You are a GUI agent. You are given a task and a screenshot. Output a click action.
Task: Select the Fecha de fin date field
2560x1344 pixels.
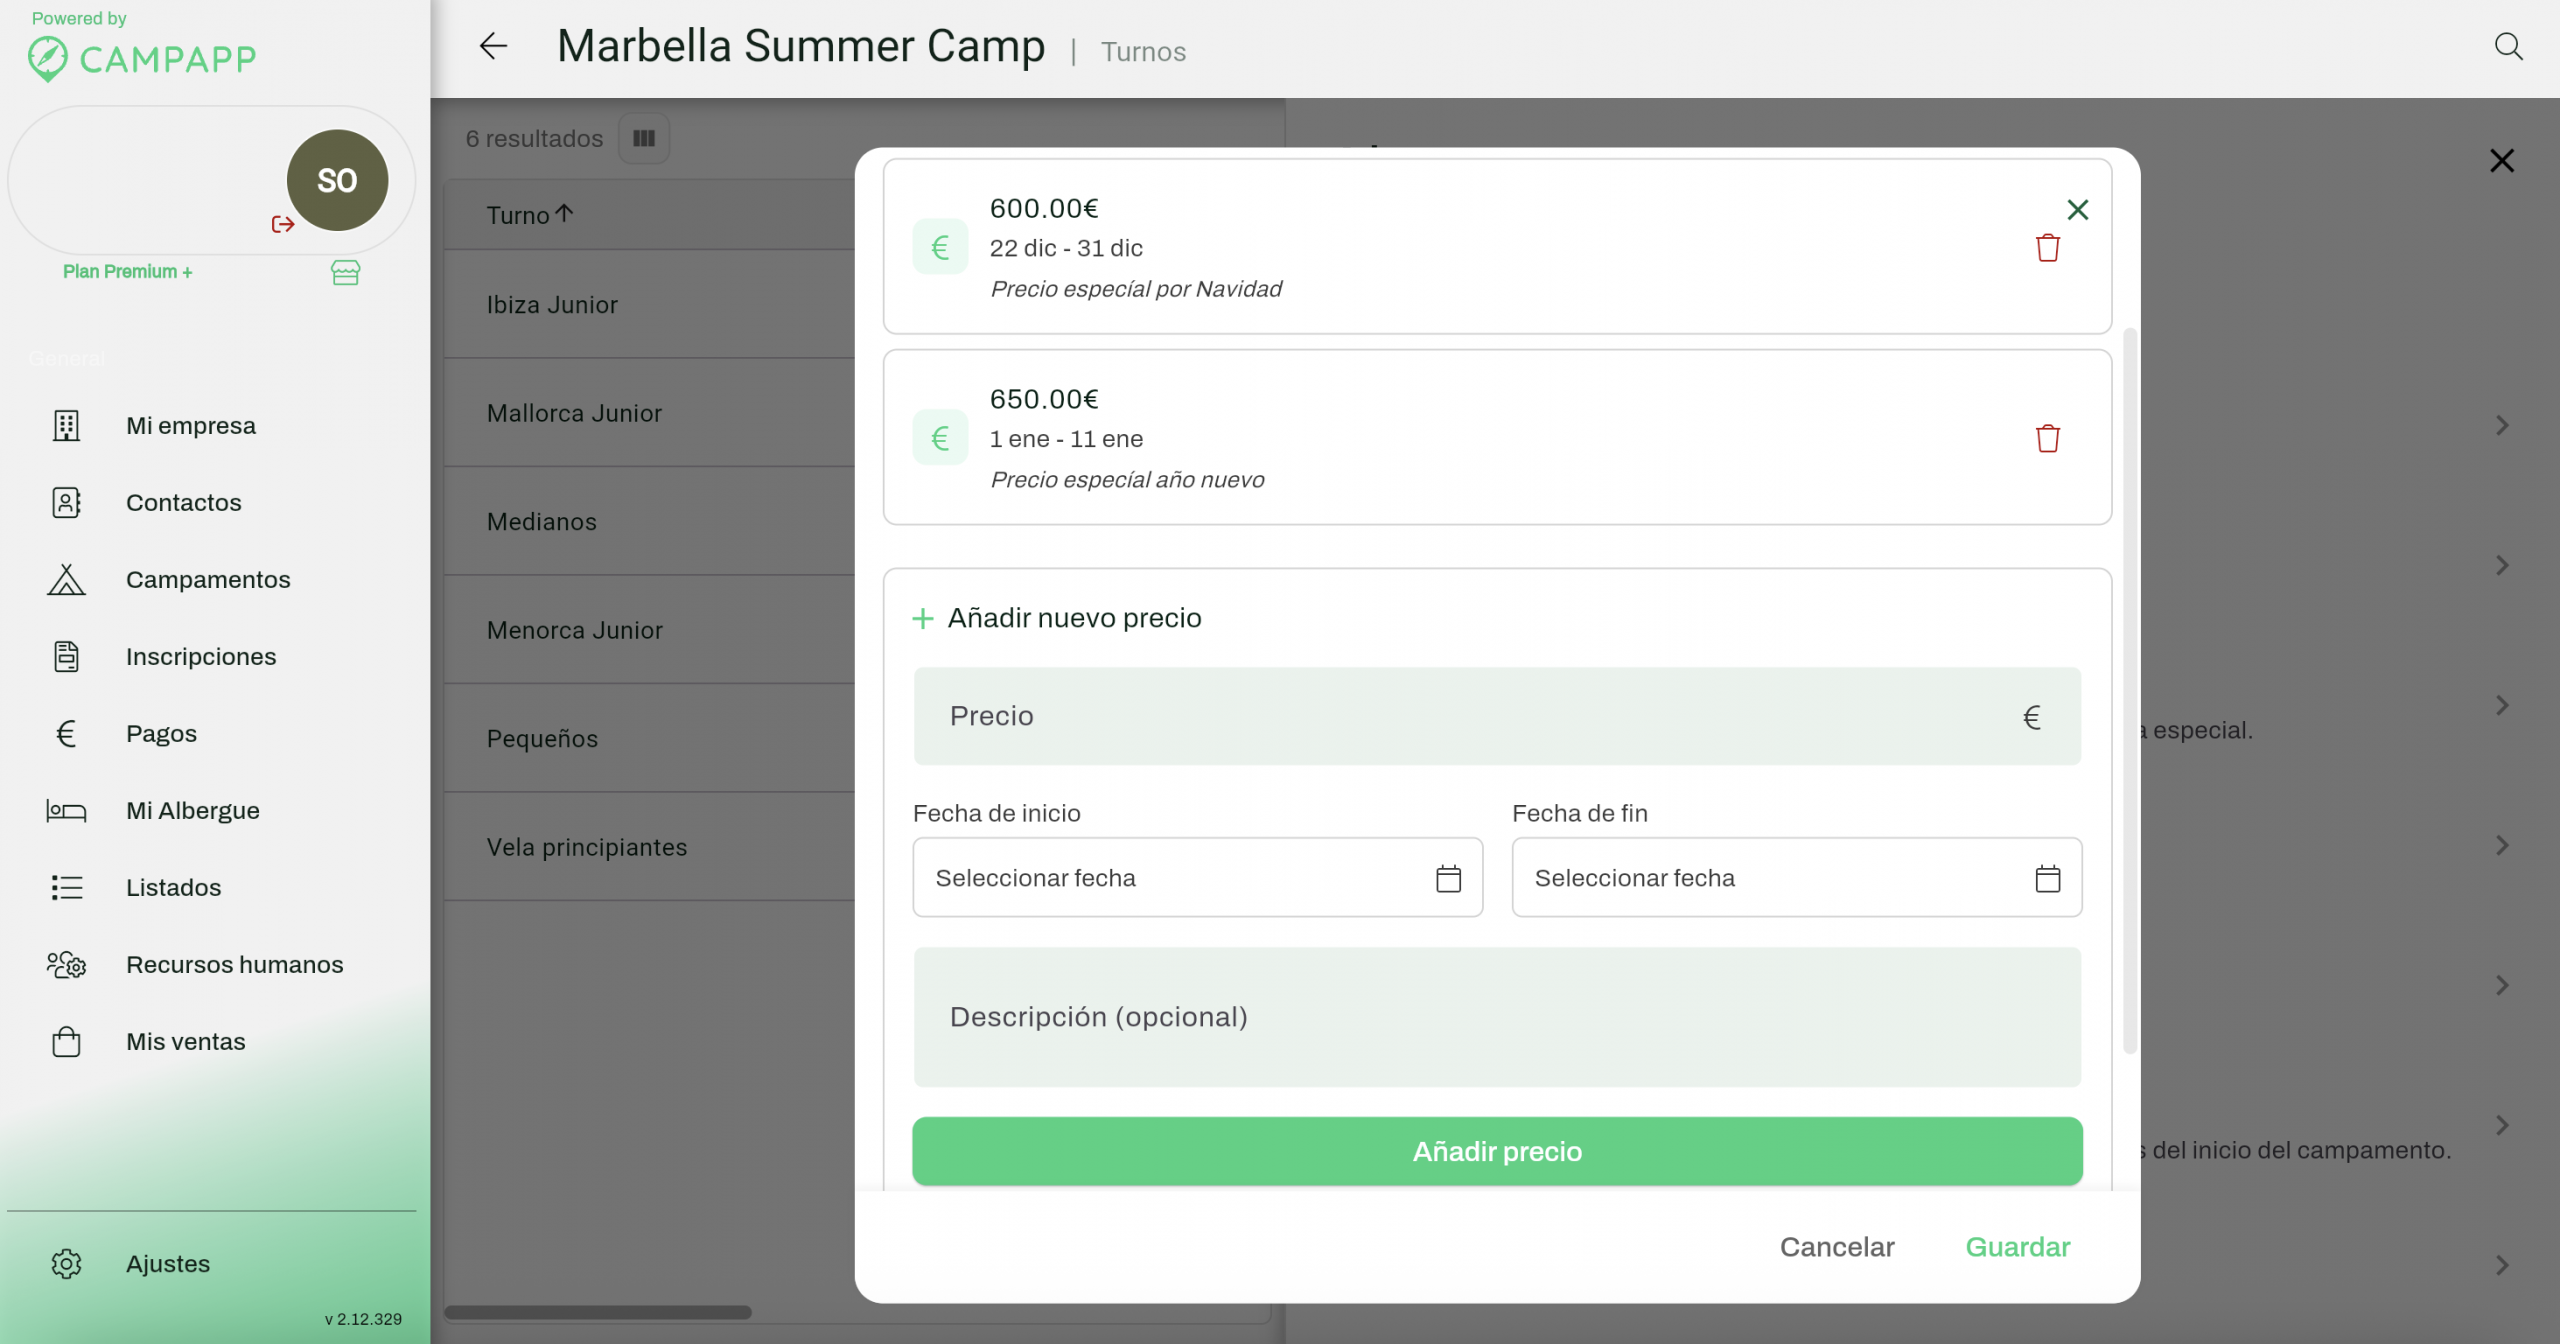point(1770,878)
